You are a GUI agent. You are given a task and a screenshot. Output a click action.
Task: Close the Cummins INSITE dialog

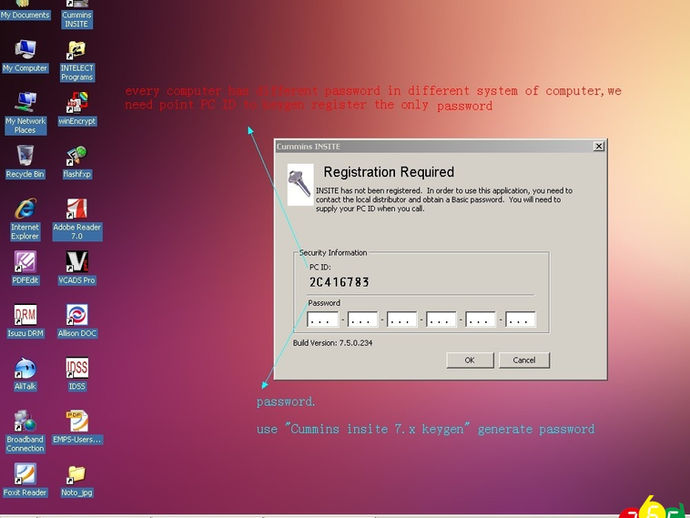click(x=598, y=146)
